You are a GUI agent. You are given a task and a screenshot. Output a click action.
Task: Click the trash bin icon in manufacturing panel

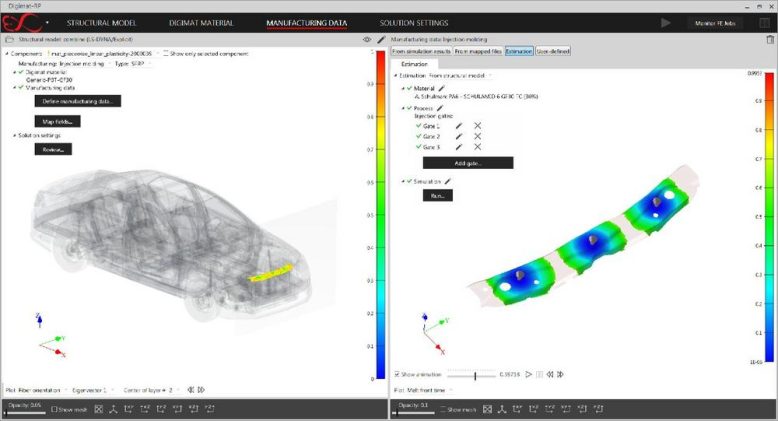(x=768, y=38)
